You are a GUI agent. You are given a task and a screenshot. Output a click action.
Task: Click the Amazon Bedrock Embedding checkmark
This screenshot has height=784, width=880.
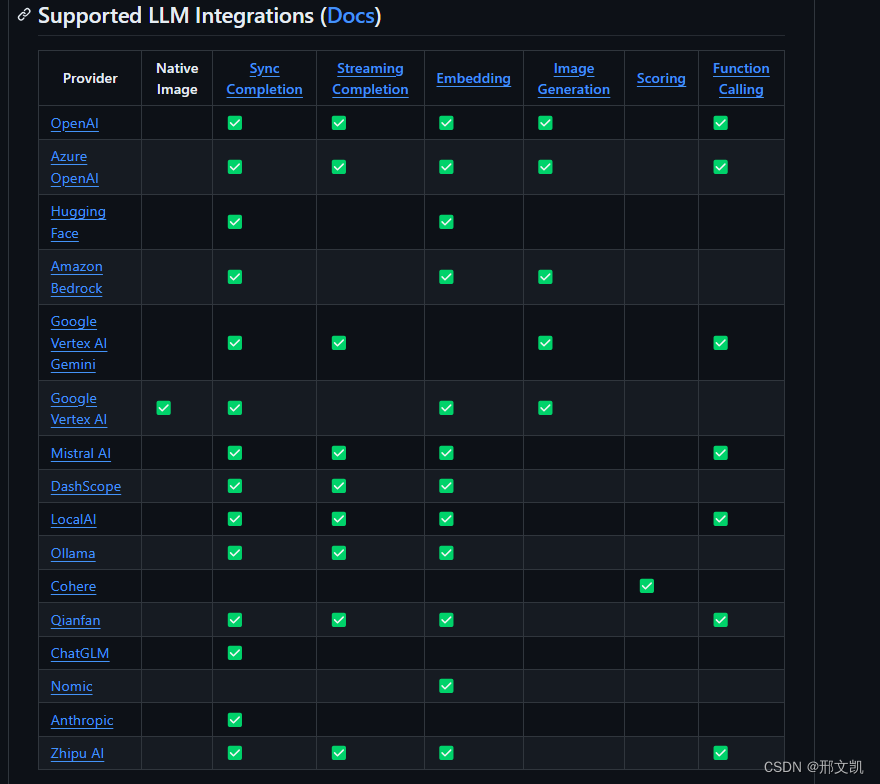446,277
